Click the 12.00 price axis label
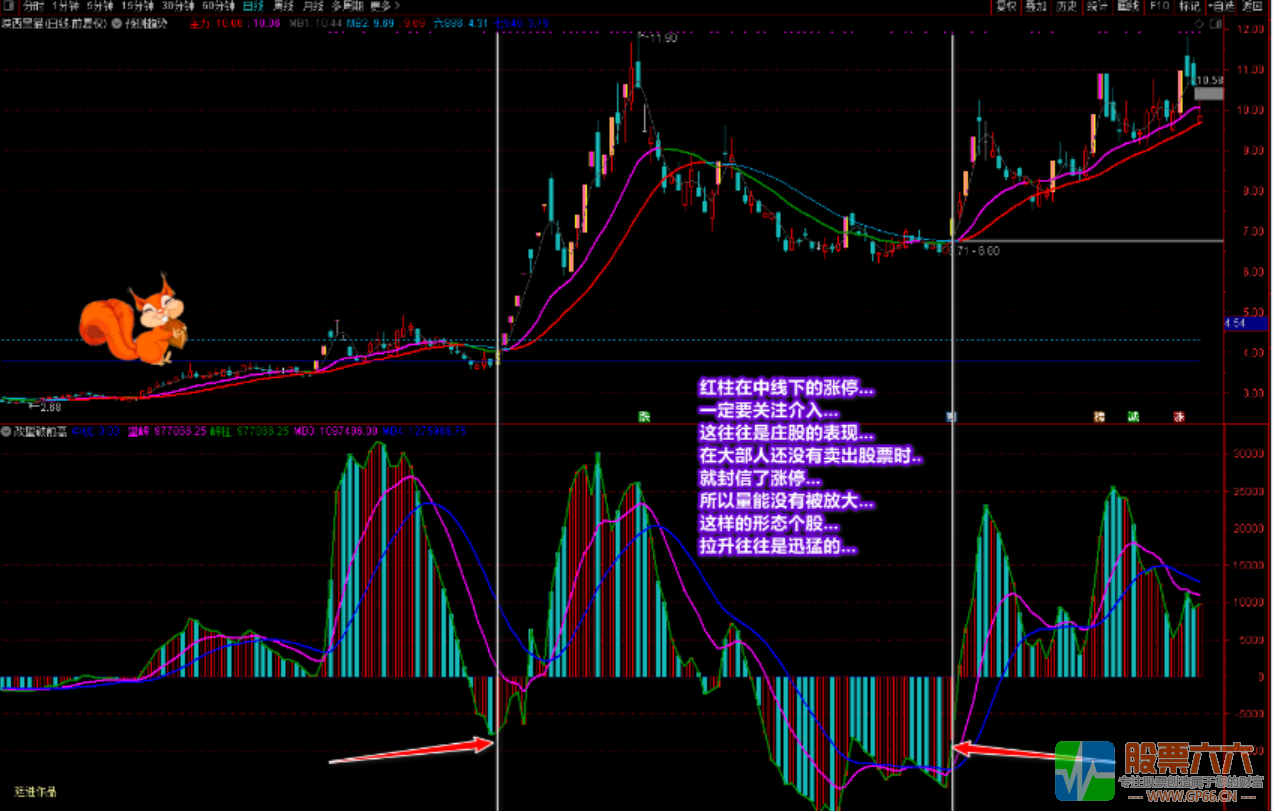1273x811 pixels. [1251, 29]
